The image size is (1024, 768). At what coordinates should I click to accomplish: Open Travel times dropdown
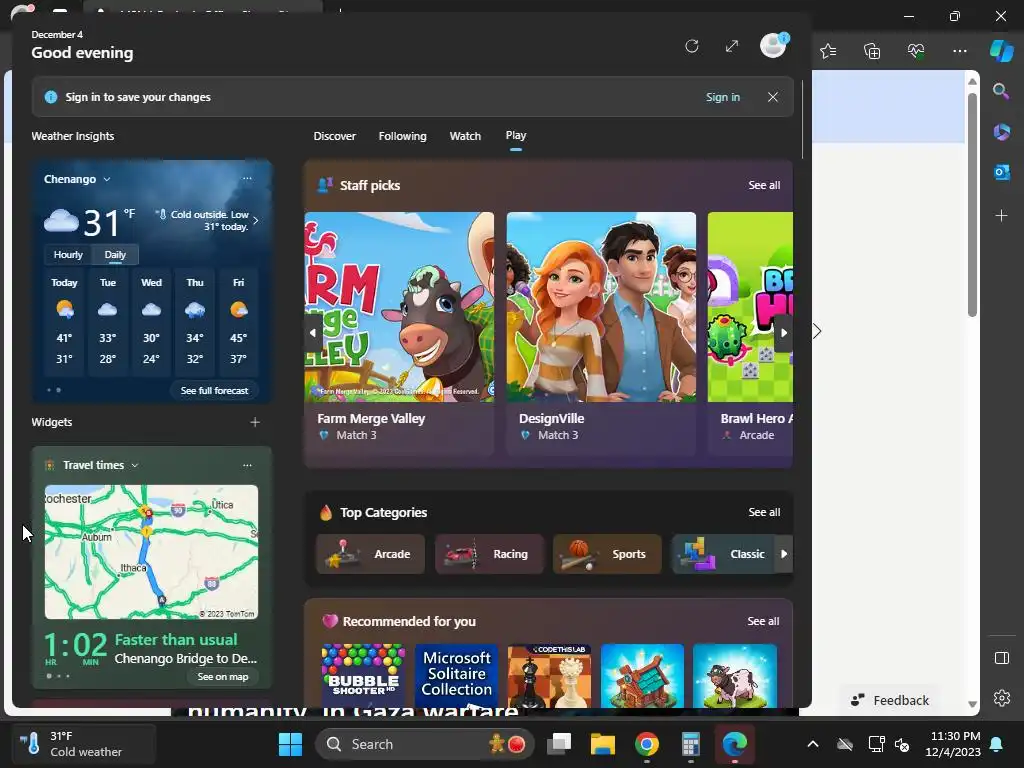tap(100, 465)
